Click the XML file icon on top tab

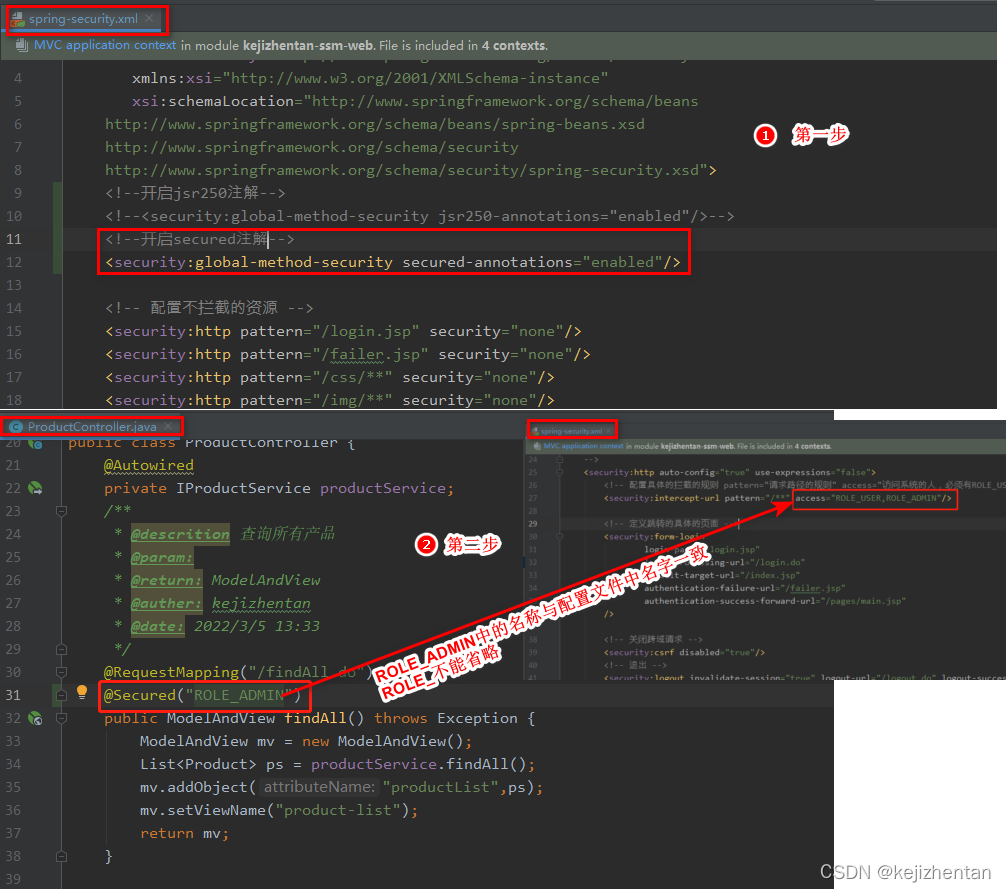(18, 19)
